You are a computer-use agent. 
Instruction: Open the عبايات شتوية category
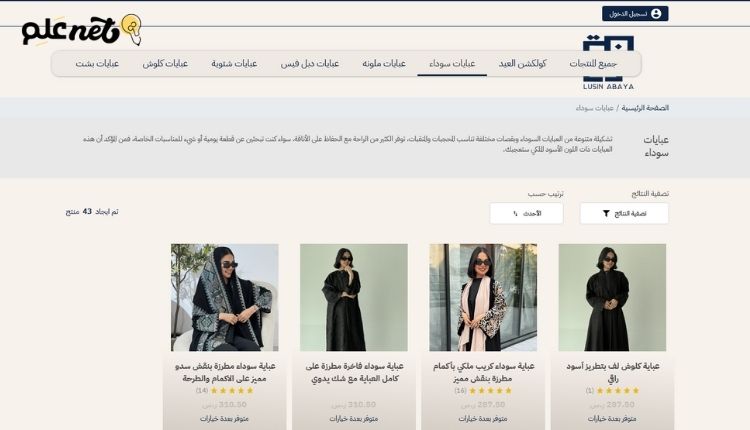tap(234, 63)
